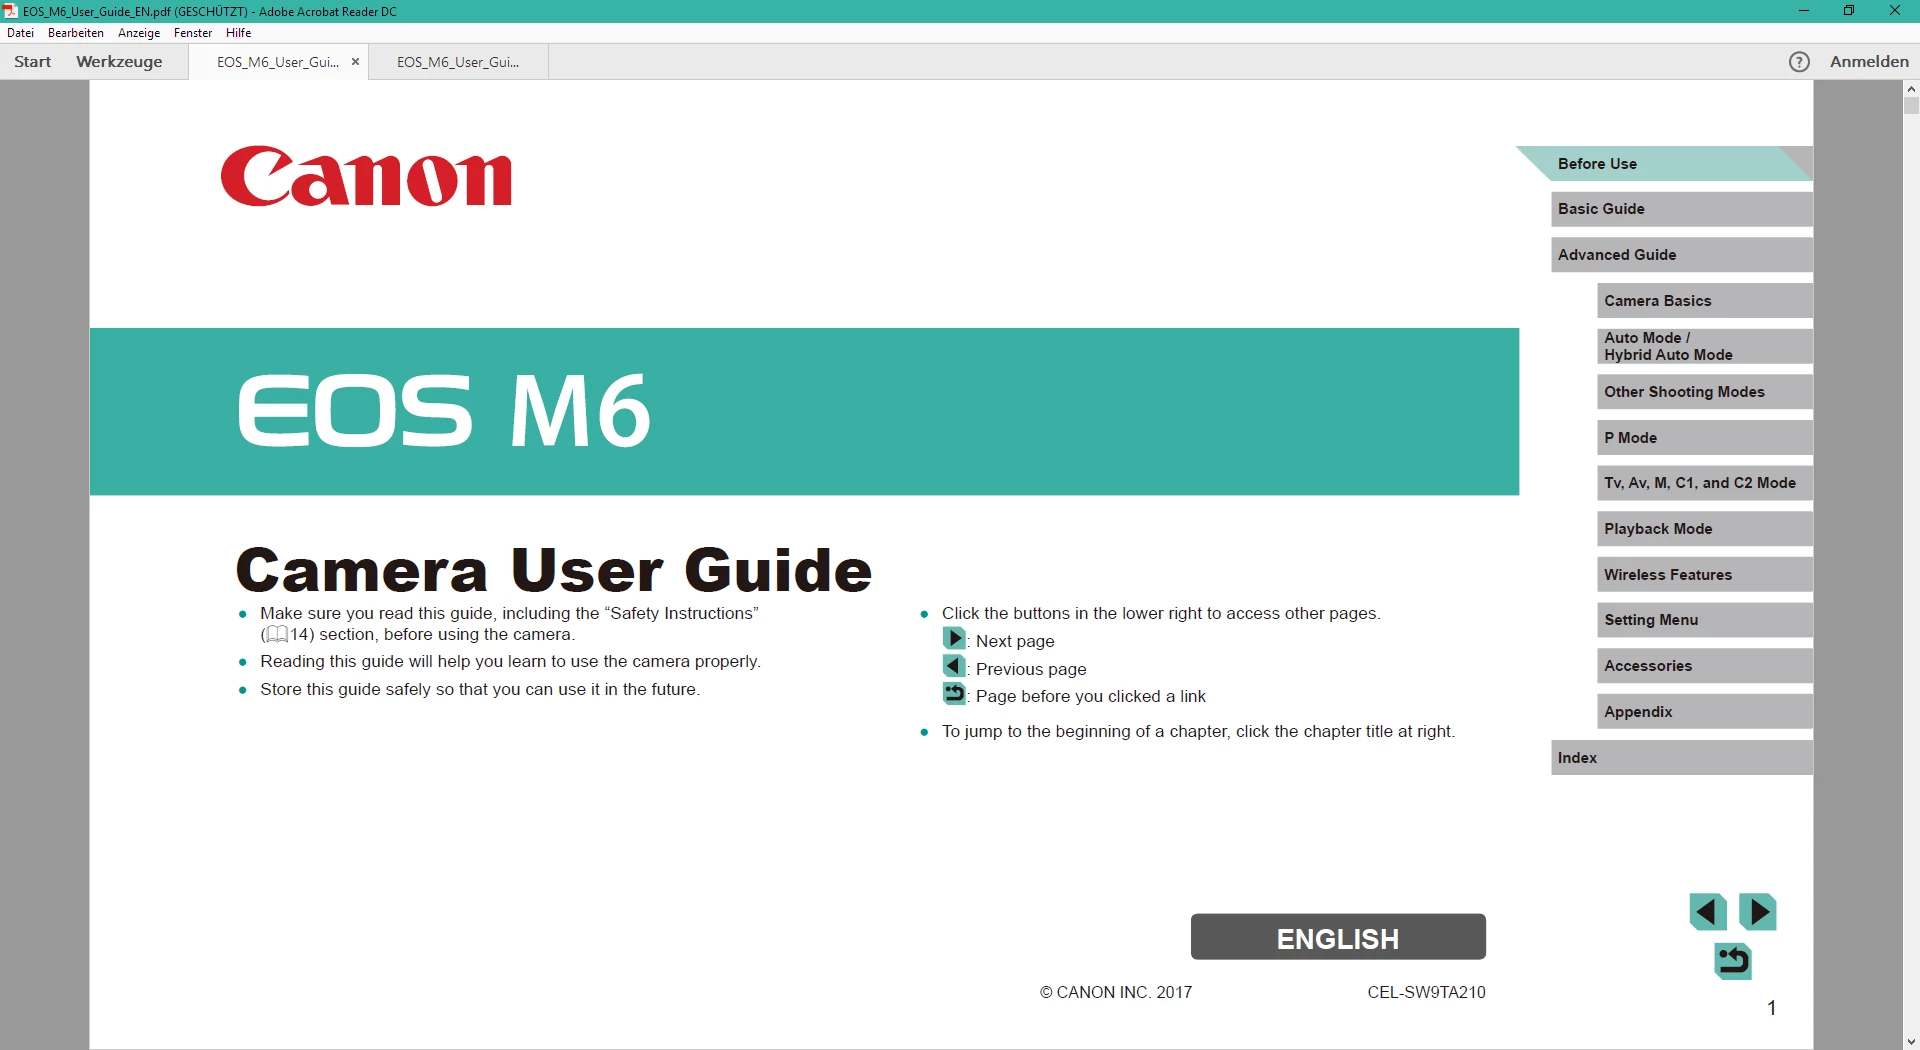The height and width of the screenshot is (1050, 1920).
Task: Click the Canon logo
Action: (x=366, y=177)
